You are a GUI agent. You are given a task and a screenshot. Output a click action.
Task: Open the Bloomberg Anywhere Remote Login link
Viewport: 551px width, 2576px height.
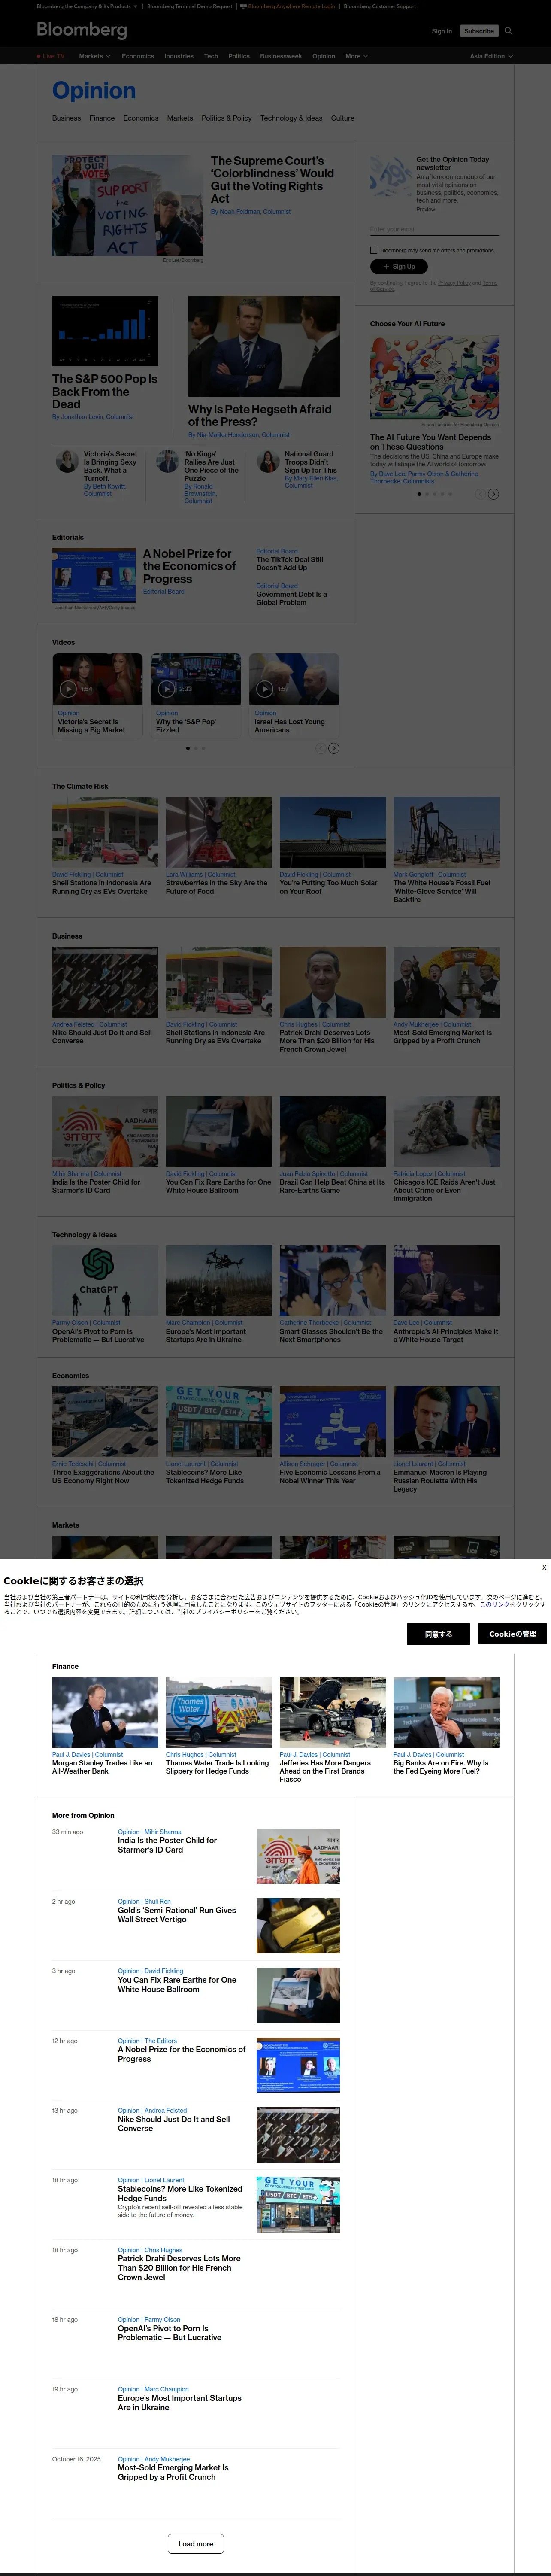pos(291,6)
